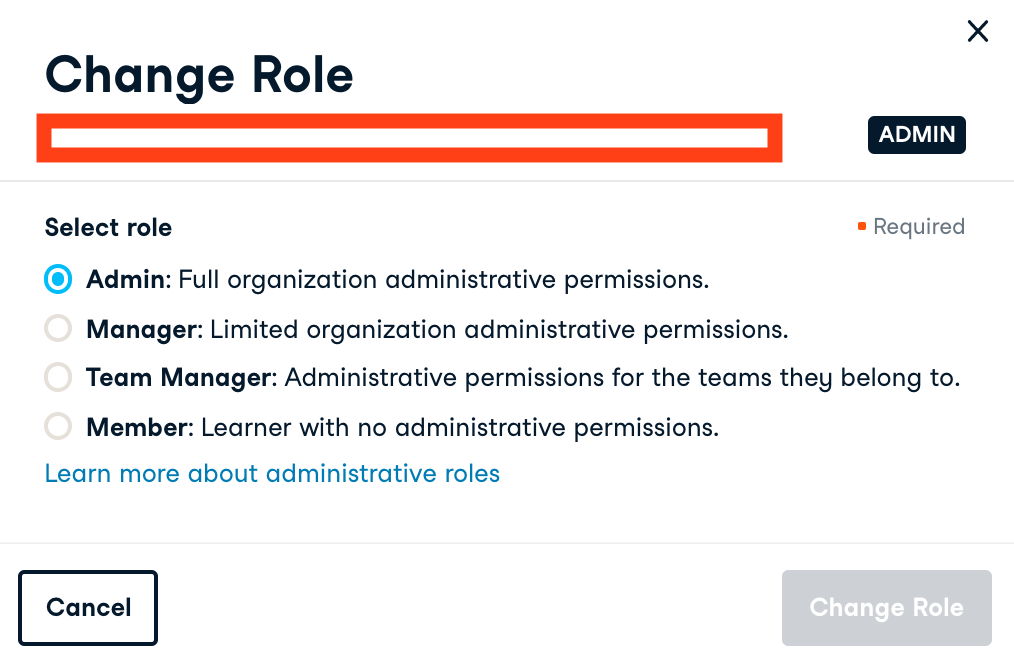Screen dimensions: 1014x670
Task: Click the bold 'Admin' role label
Action: [126, 279]
